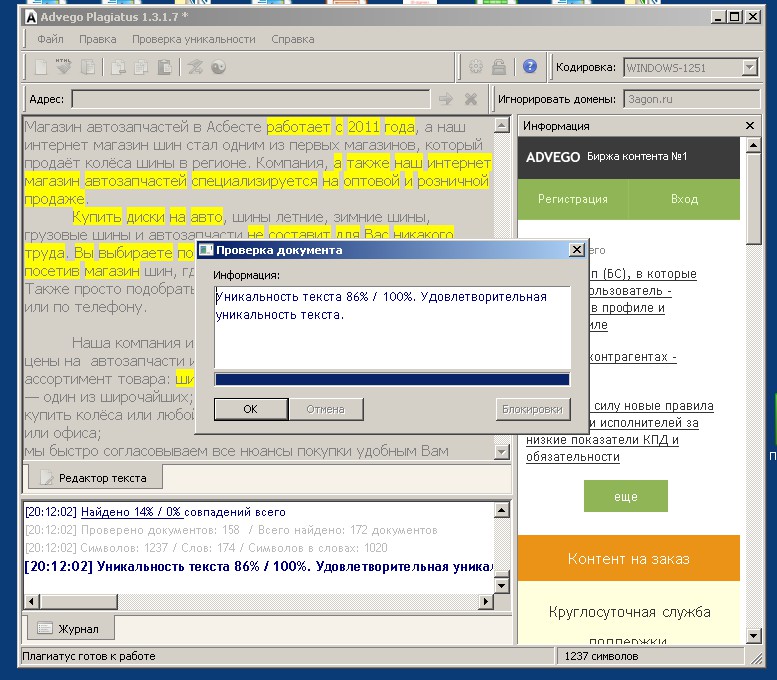
Task: Click the highlighted phrase работает с 2011 года
Action: click(x=340, y=127)
